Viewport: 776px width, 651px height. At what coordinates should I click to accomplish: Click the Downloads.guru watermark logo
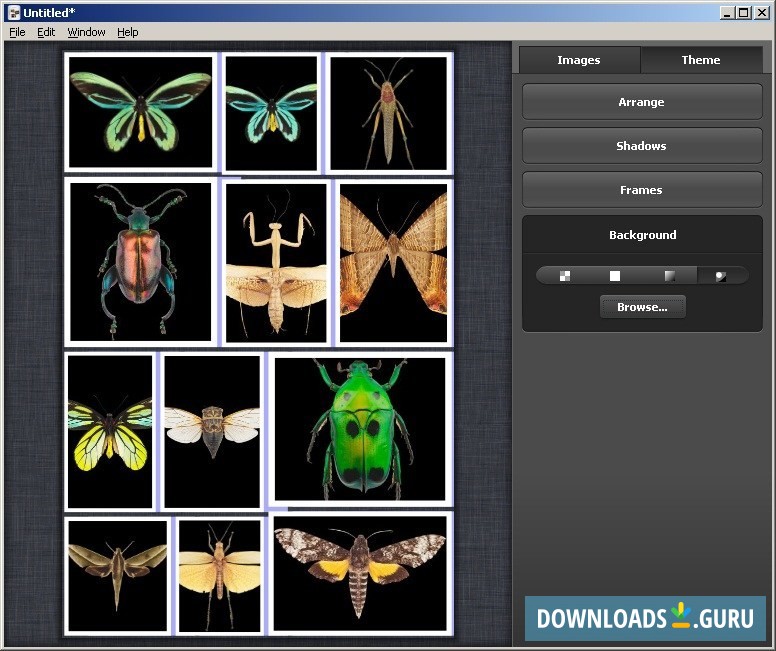(645, 618)
